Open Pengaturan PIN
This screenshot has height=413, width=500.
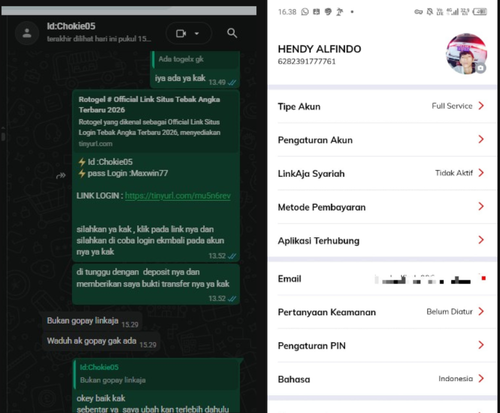(x=382, y=346)
